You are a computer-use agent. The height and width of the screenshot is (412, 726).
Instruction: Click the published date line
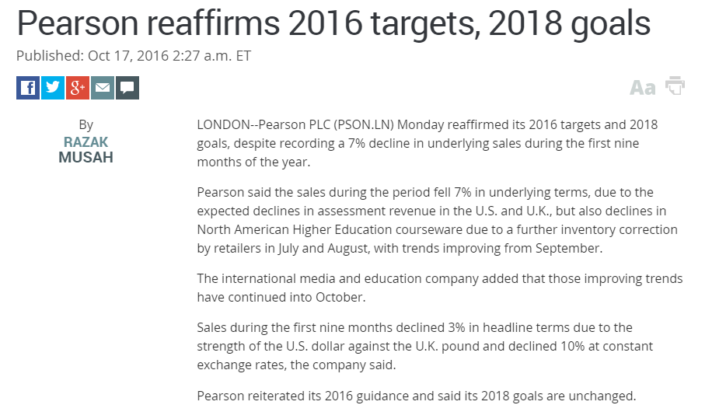click(134, 56)
